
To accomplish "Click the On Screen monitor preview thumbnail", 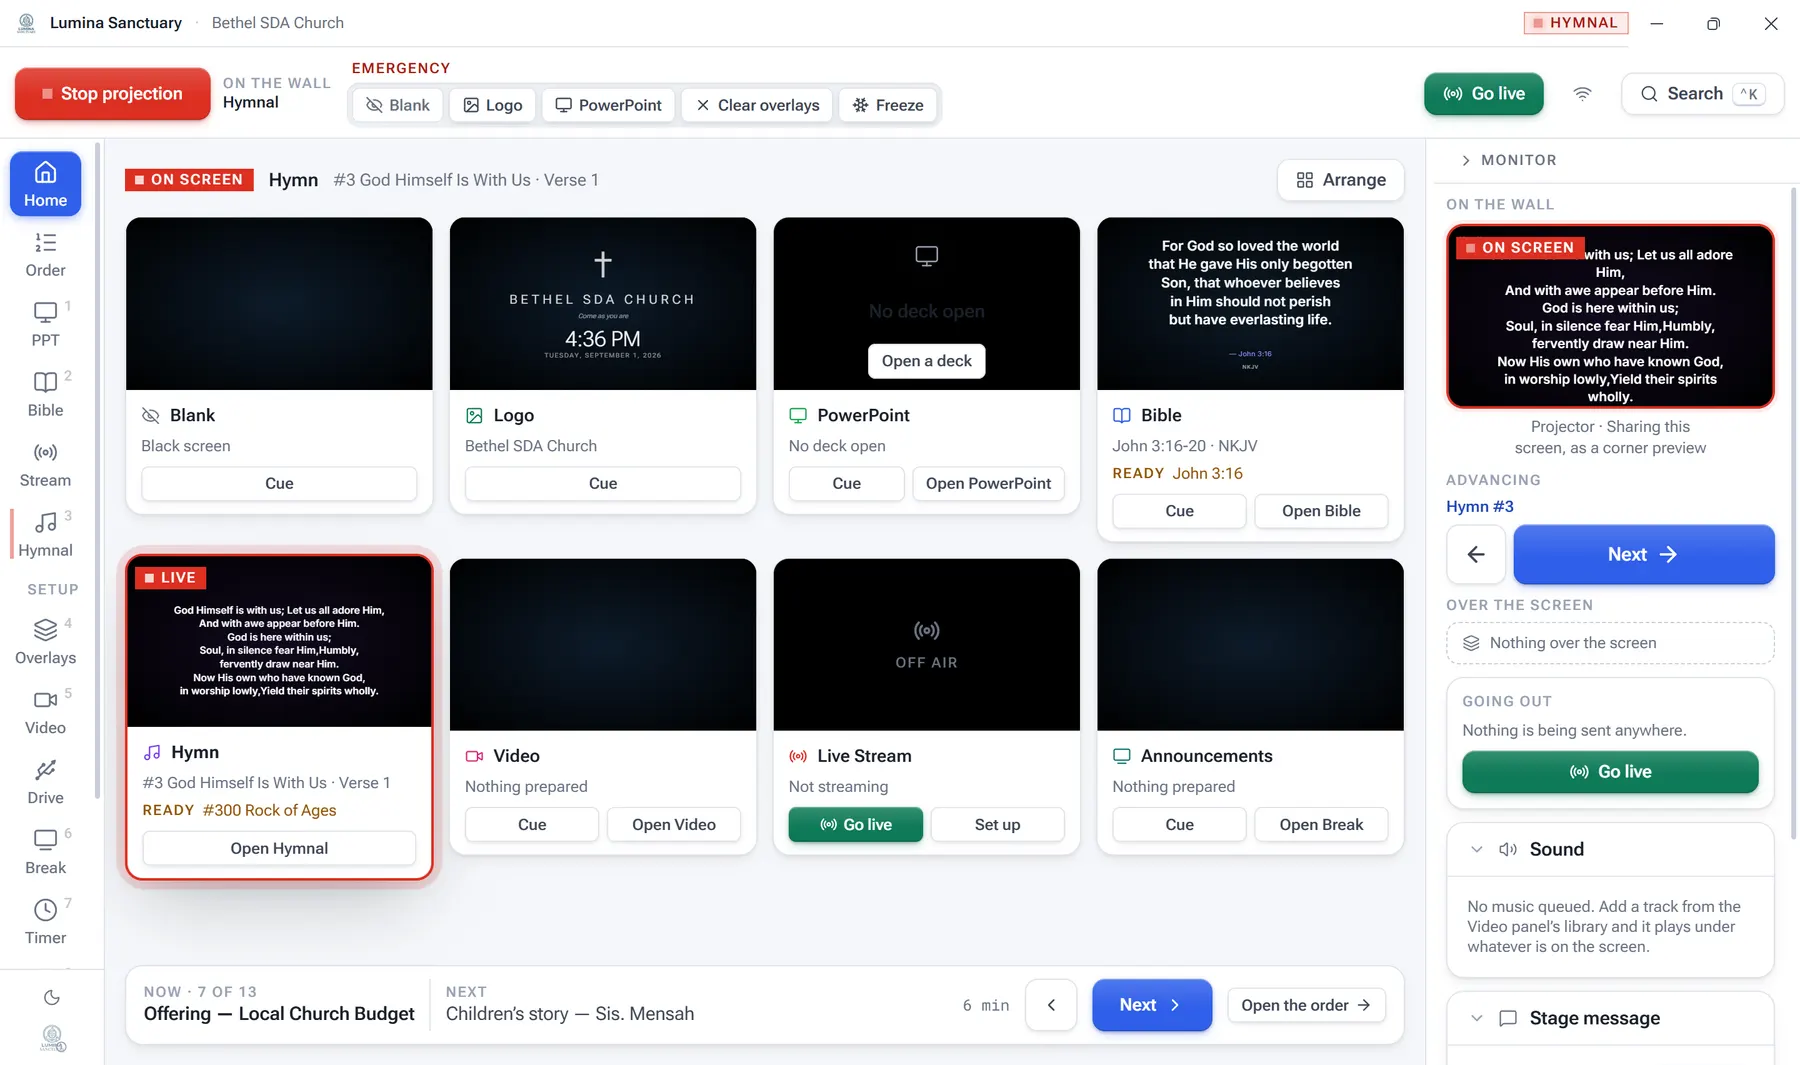I will pos(1610,316).
